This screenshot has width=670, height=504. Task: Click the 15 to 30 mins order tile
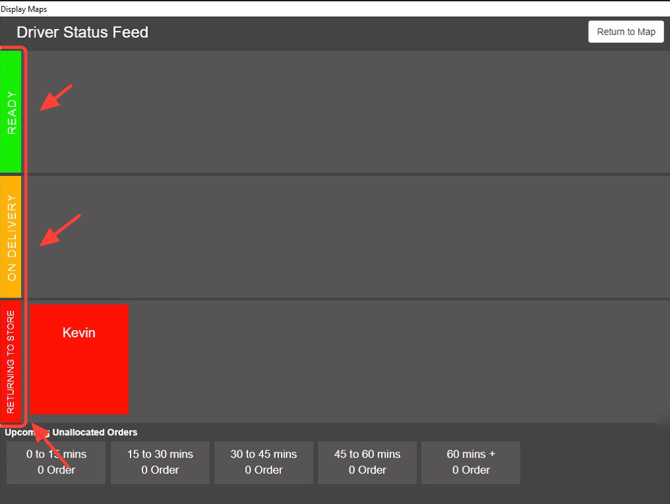click(160, 463)
